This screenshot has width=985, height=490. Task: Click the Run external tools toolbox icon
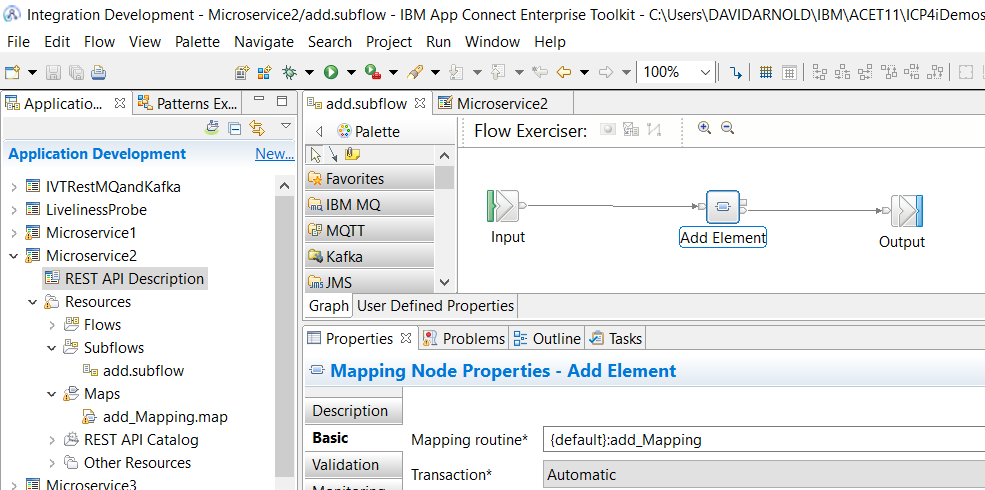coord(373,72)
